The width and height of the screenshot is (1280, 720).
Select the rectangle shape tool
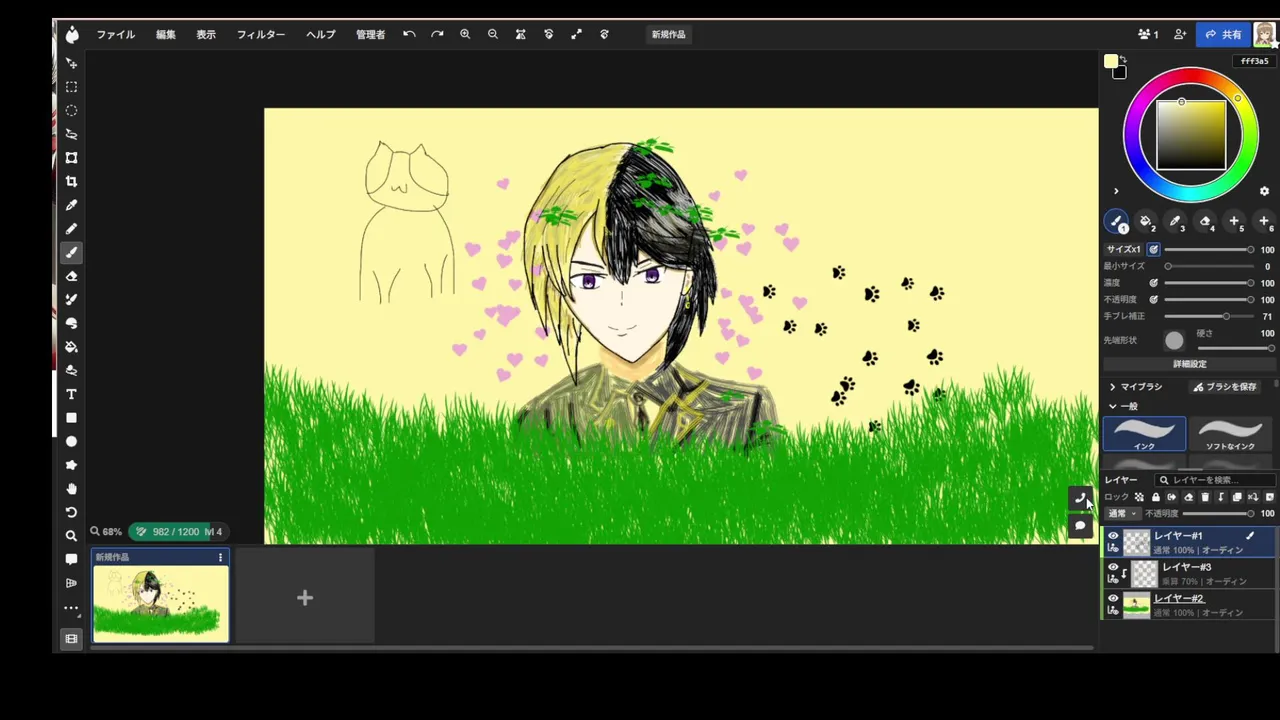click(71, 418)
